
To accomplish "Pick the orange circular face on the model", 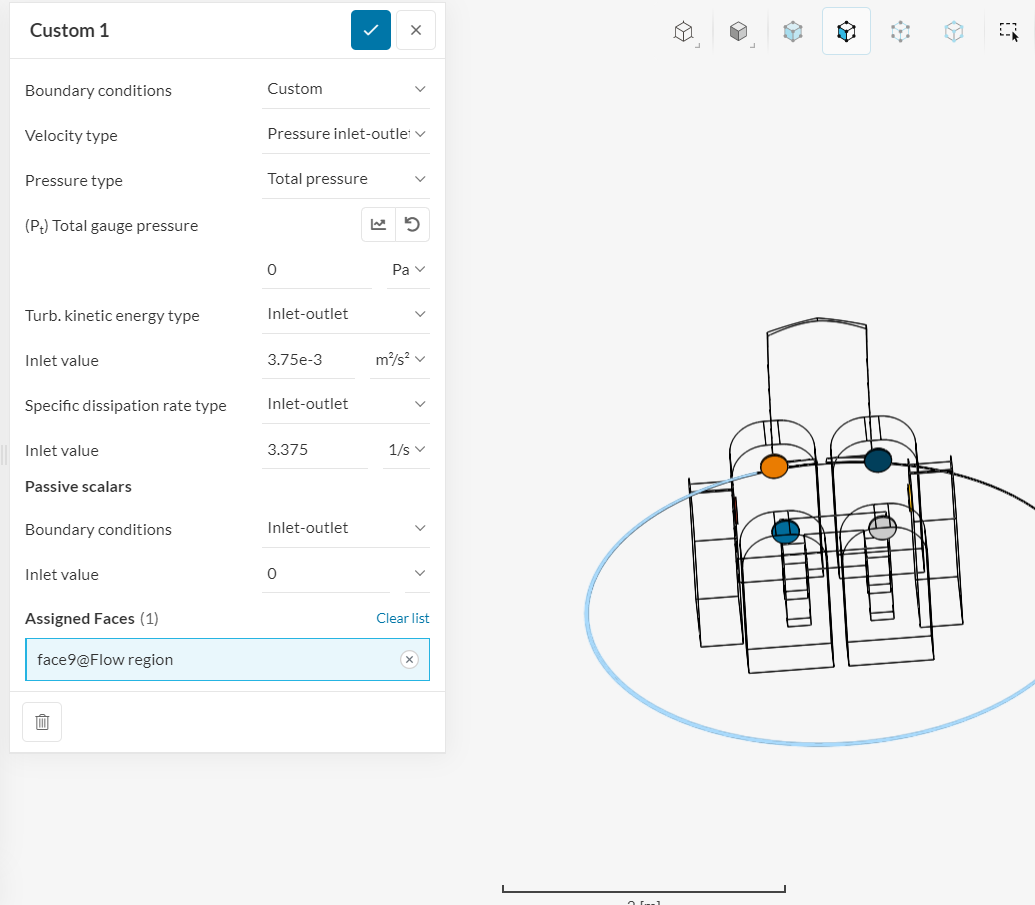I will click(774, 467).
